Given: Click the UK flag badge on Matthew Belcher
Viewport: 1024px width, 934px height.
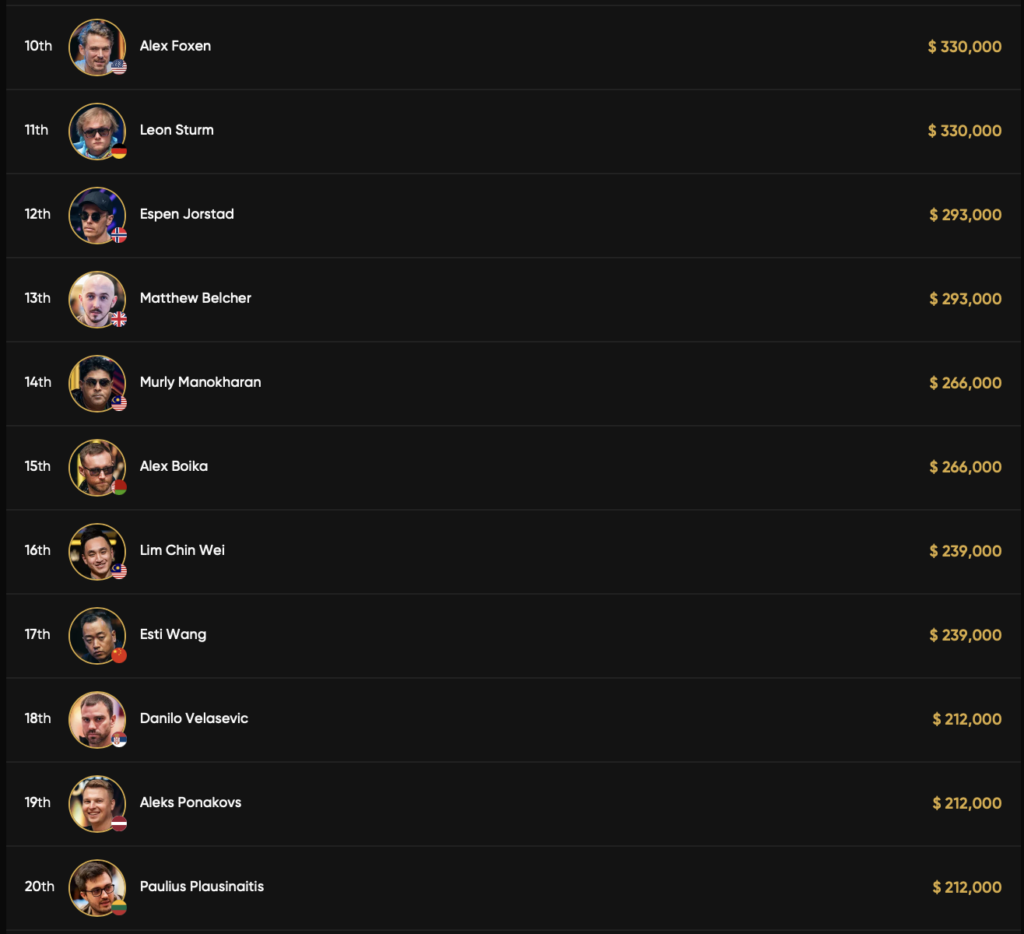Looking at the screenshot, I should [x=119, y=319].
